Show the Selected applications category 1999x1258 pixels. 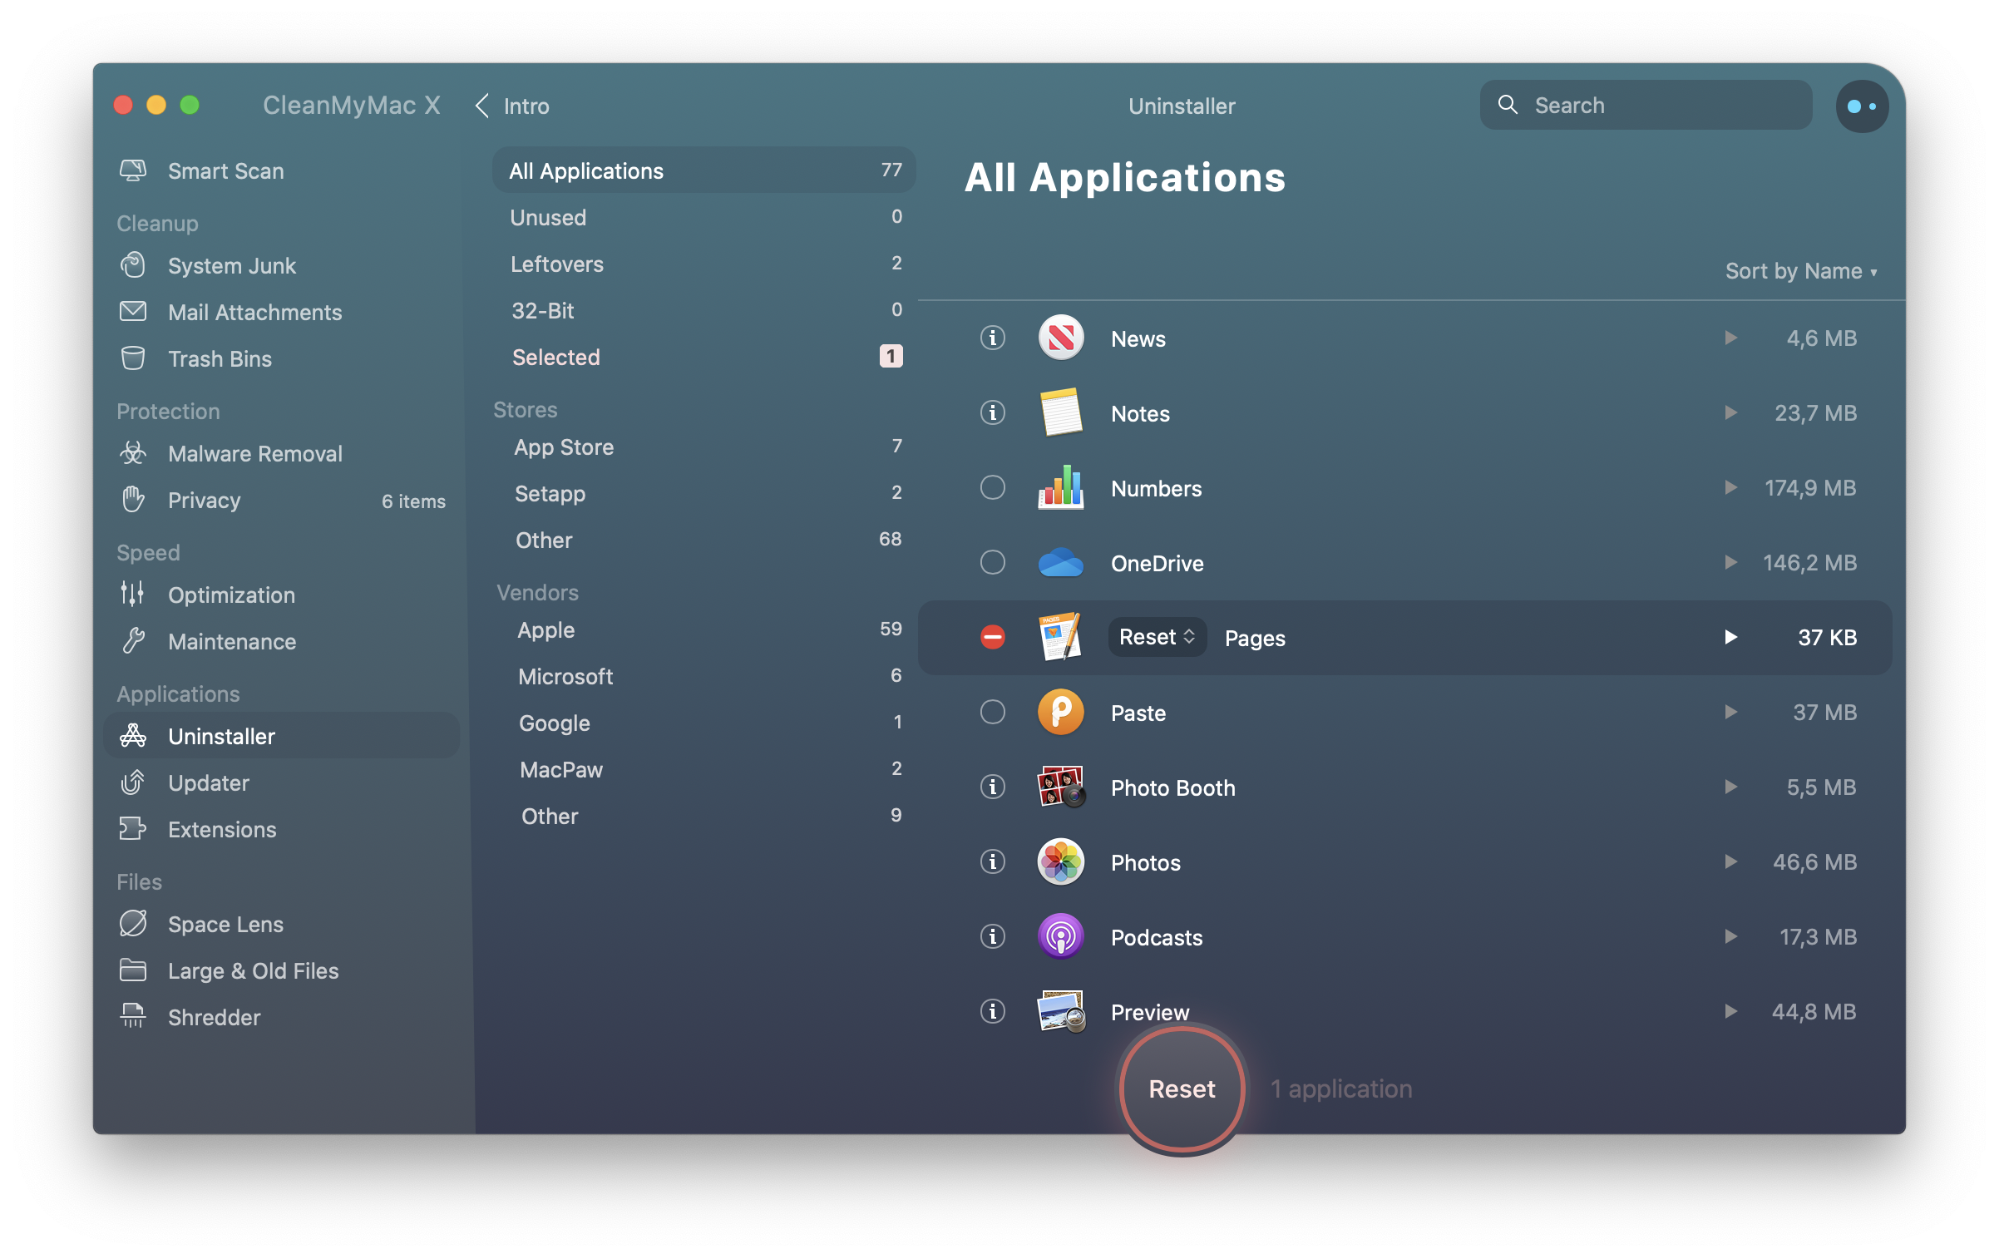[x=704, y=357]
